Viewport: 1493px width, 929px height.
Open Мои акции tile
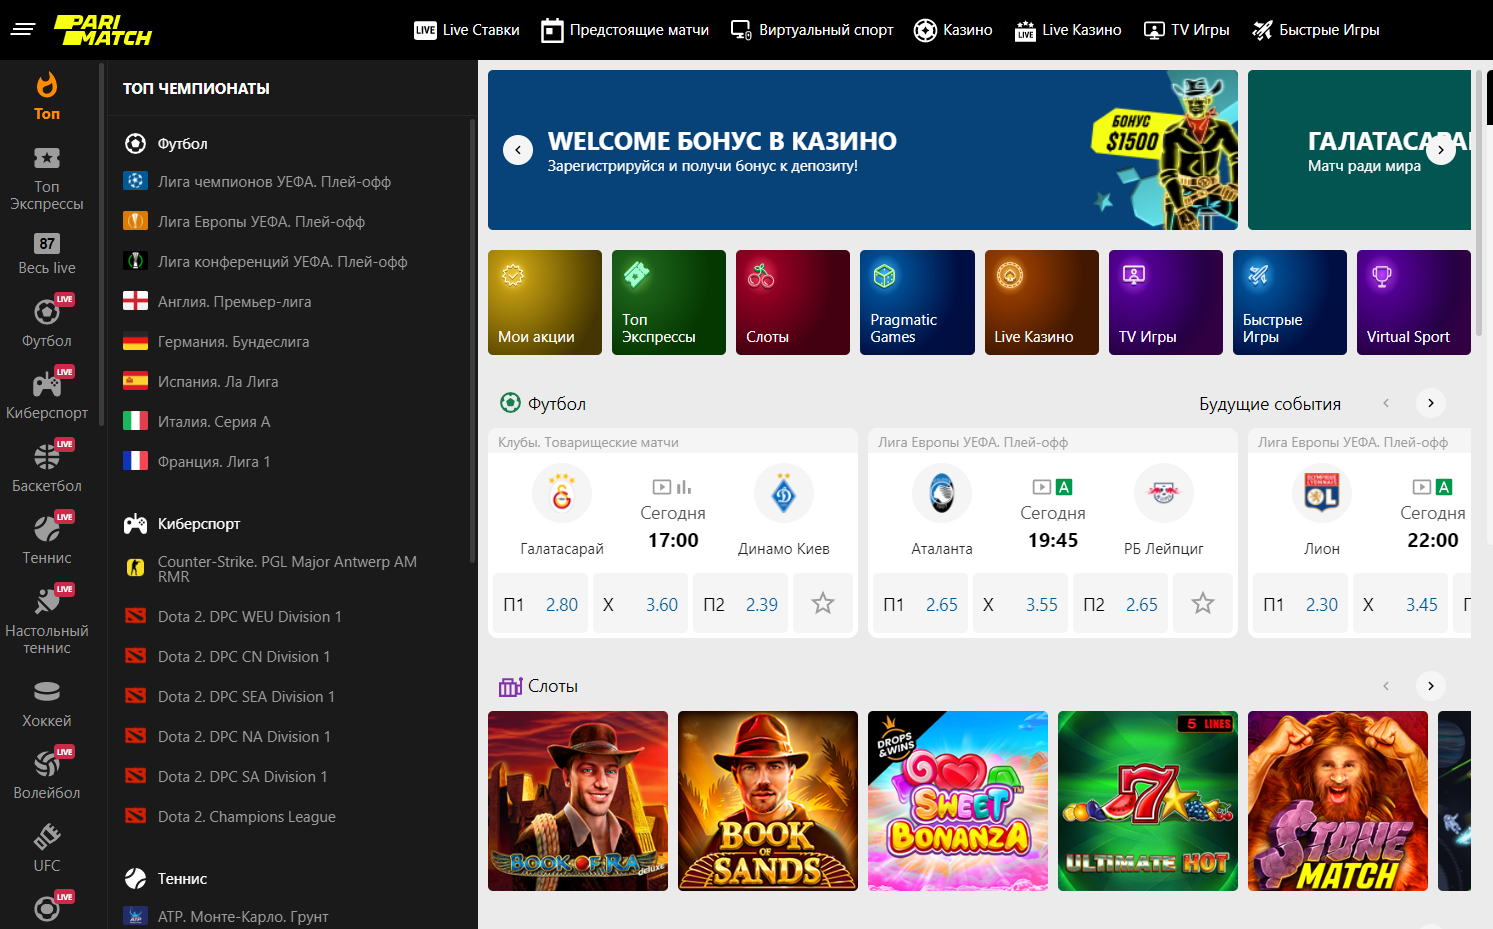click(x=545, y=302)
